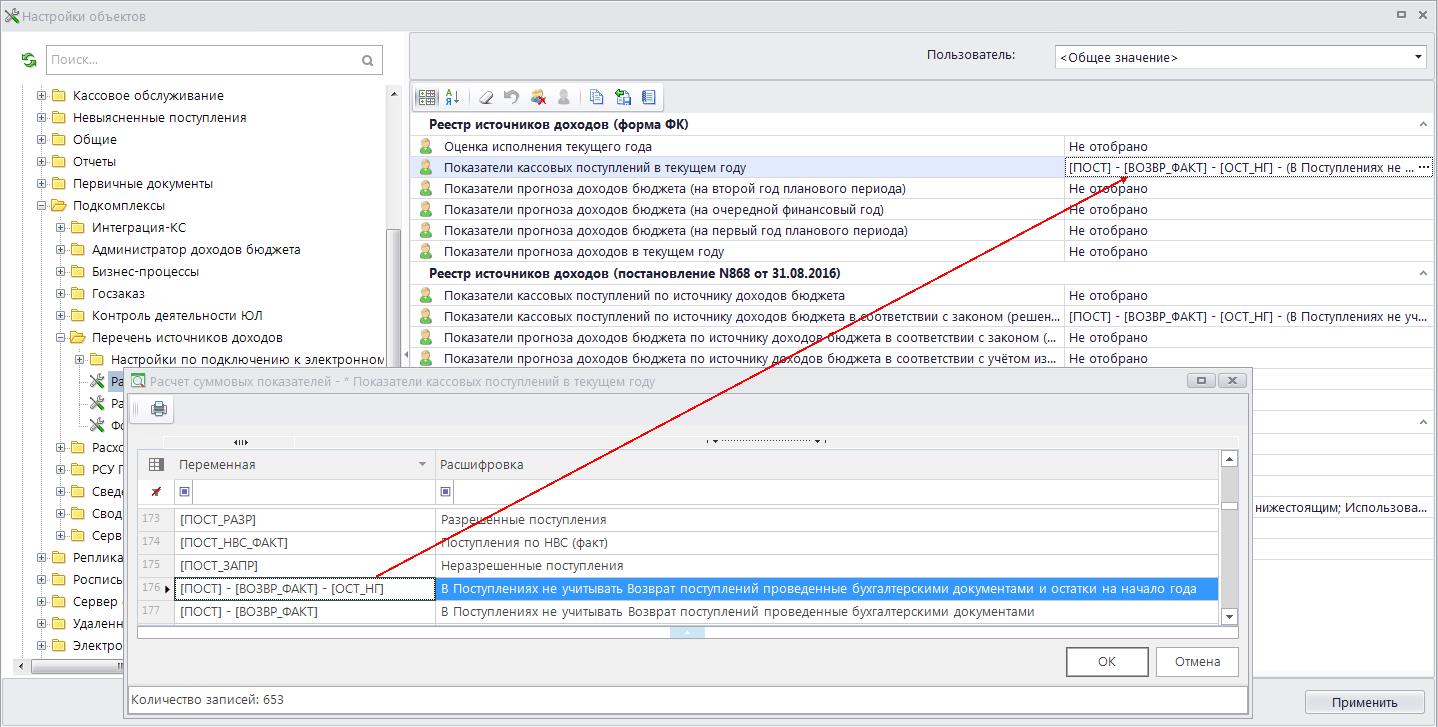Select row [ПОСТ_ЗАПР] in variables grid
Screen dimensions: 1438x727
(304, 566)
